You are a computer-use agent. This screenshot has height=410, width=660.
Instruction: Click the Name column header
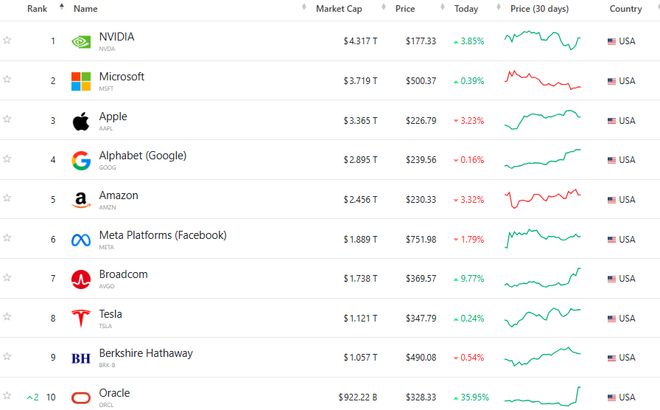(x=86, y=8)
